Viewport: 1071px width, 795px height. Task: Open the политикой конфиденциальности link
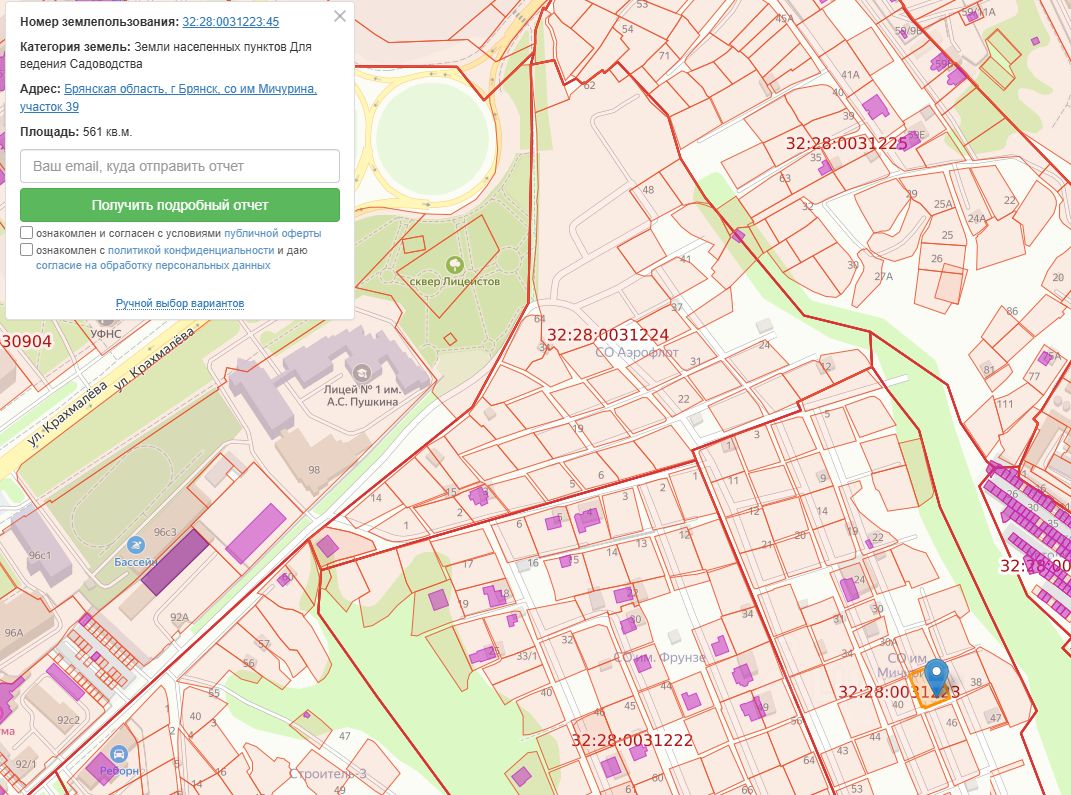pyautogui.click(x=191, y=250)
